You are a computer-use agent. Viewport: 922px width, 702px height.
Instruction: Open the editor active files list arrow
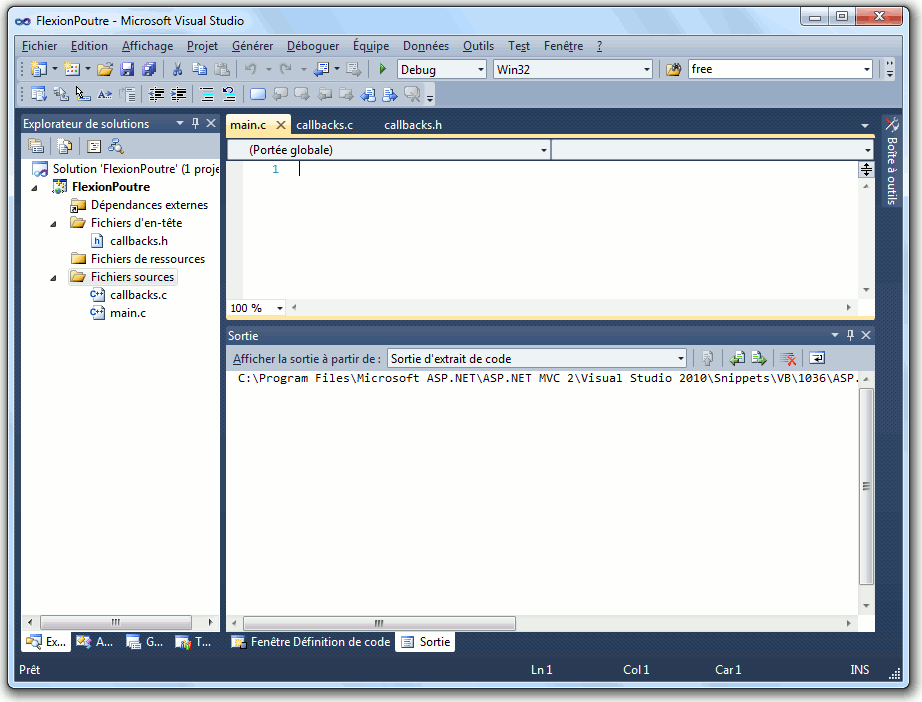click(x=864, y=125)
